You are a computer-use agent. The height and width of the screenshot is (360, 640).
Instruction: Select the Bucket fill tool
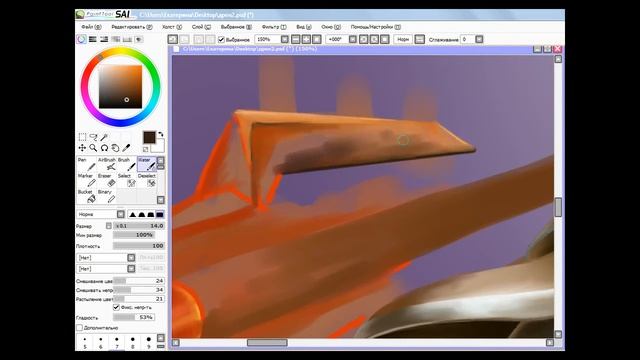(x=87, y=196)
